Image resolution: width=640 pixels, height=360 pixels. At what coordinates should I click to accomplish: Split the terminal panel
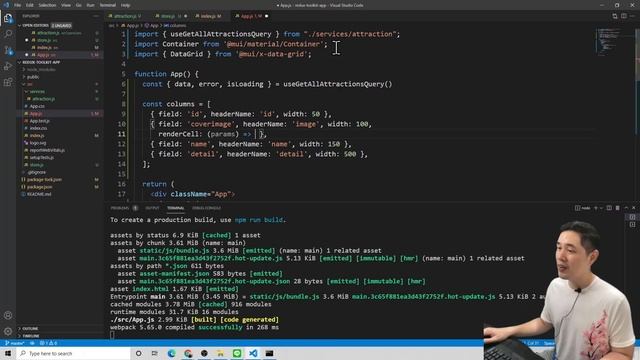(x=609, y=208)
